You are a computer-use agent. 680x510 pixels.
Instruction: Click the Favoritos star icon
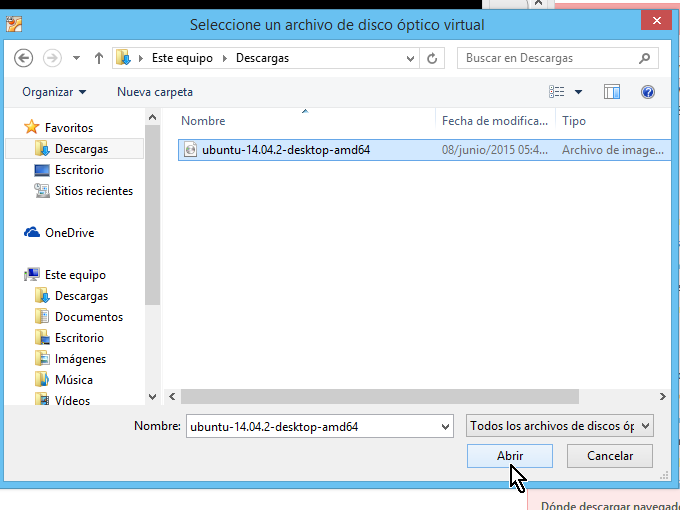(x=32, y=128)
